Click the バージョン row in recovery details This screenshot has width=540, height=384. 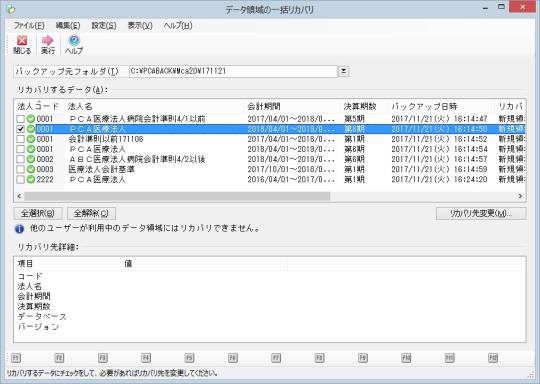coord(38,326)
